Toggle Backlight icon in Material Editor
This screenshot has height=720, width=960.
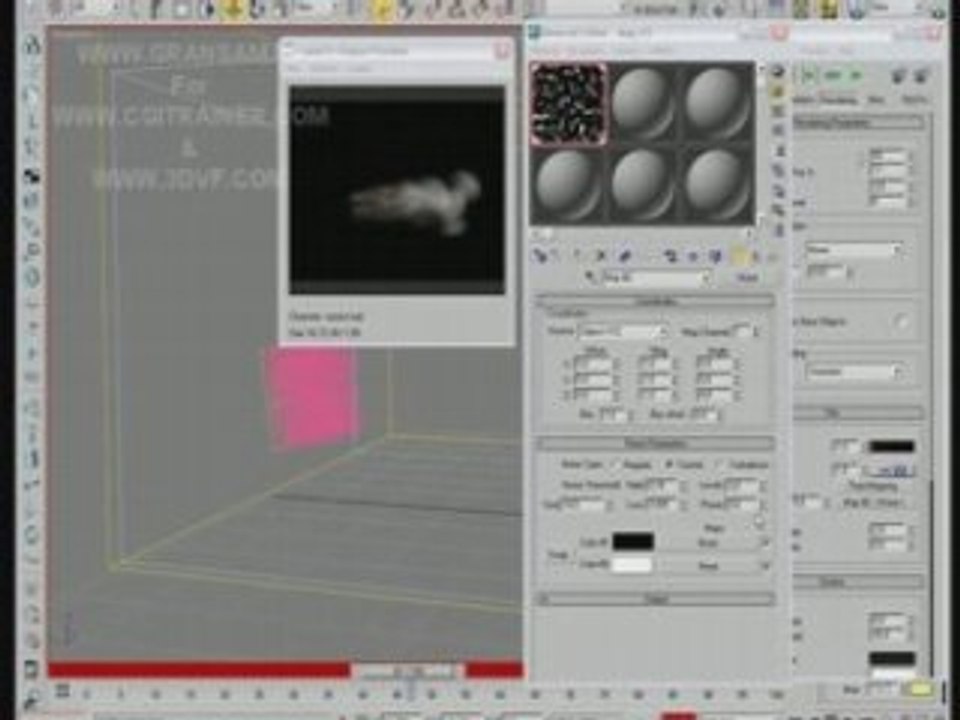778,91
